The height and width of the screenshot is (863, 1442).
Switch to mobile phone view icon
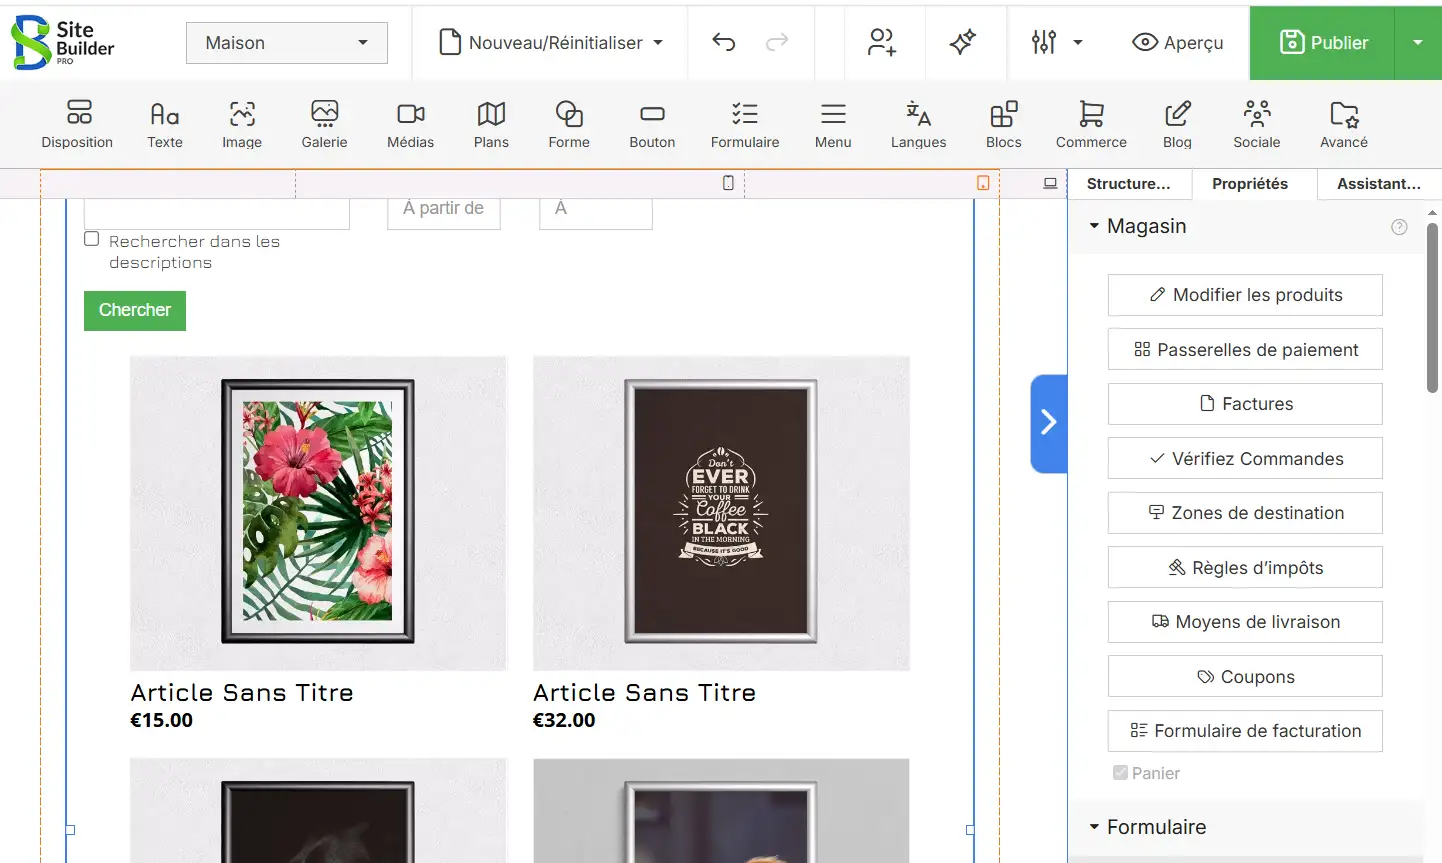(728, 183)
